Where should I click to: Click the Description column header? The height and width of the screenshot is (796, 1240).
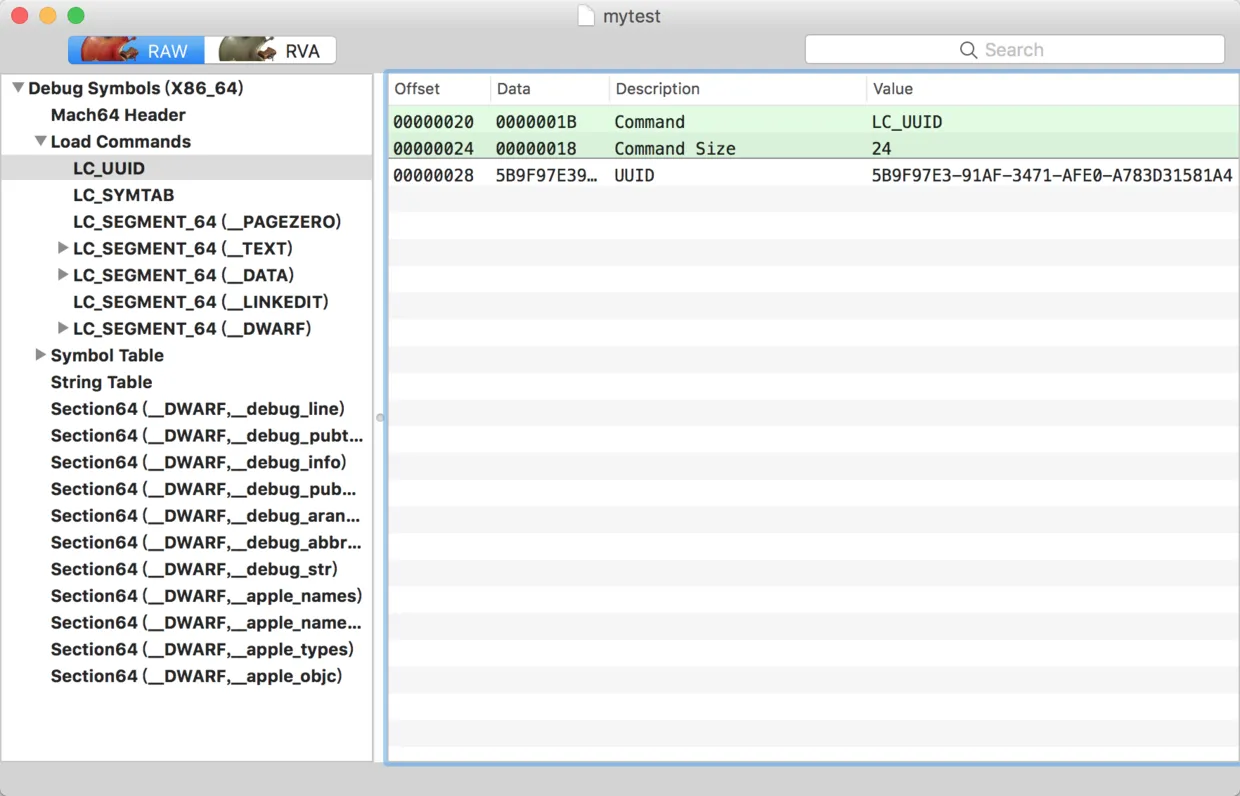coord(738,89)
